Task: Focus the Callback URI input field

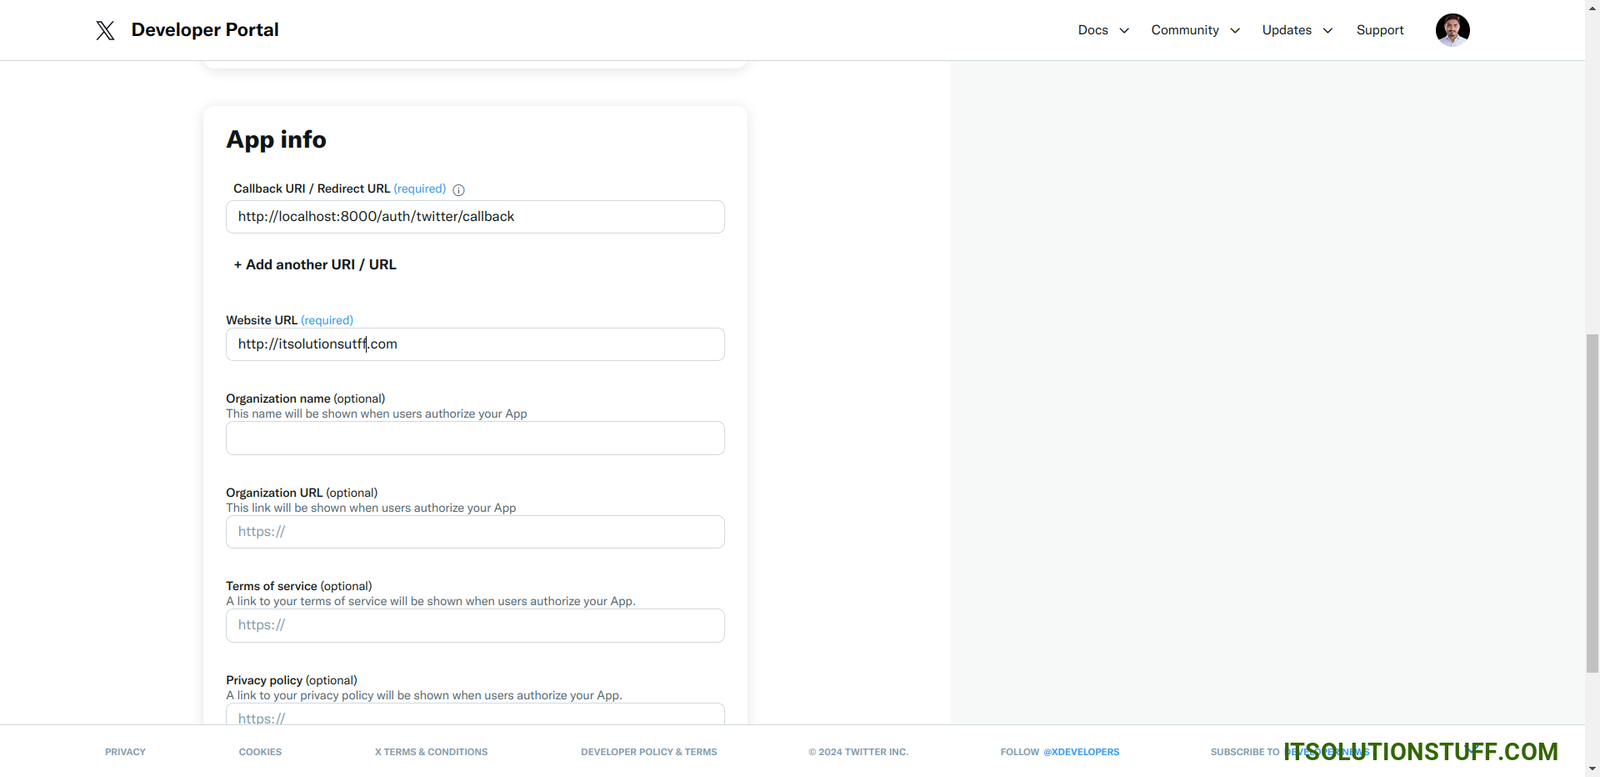Action: coord(475,217)
